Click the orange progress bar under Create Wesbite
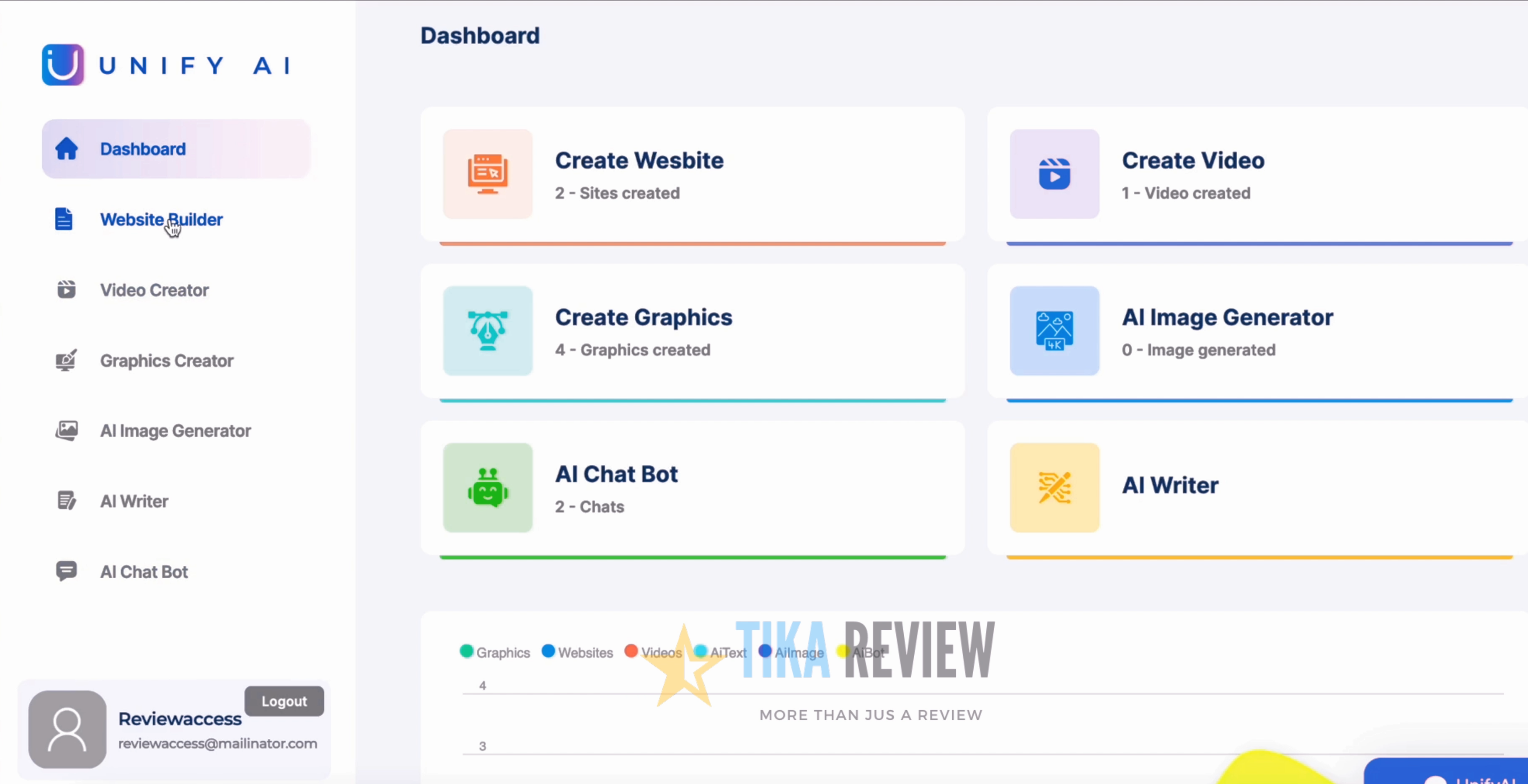The image size is (1528, 784). click(x=693, y=242)
